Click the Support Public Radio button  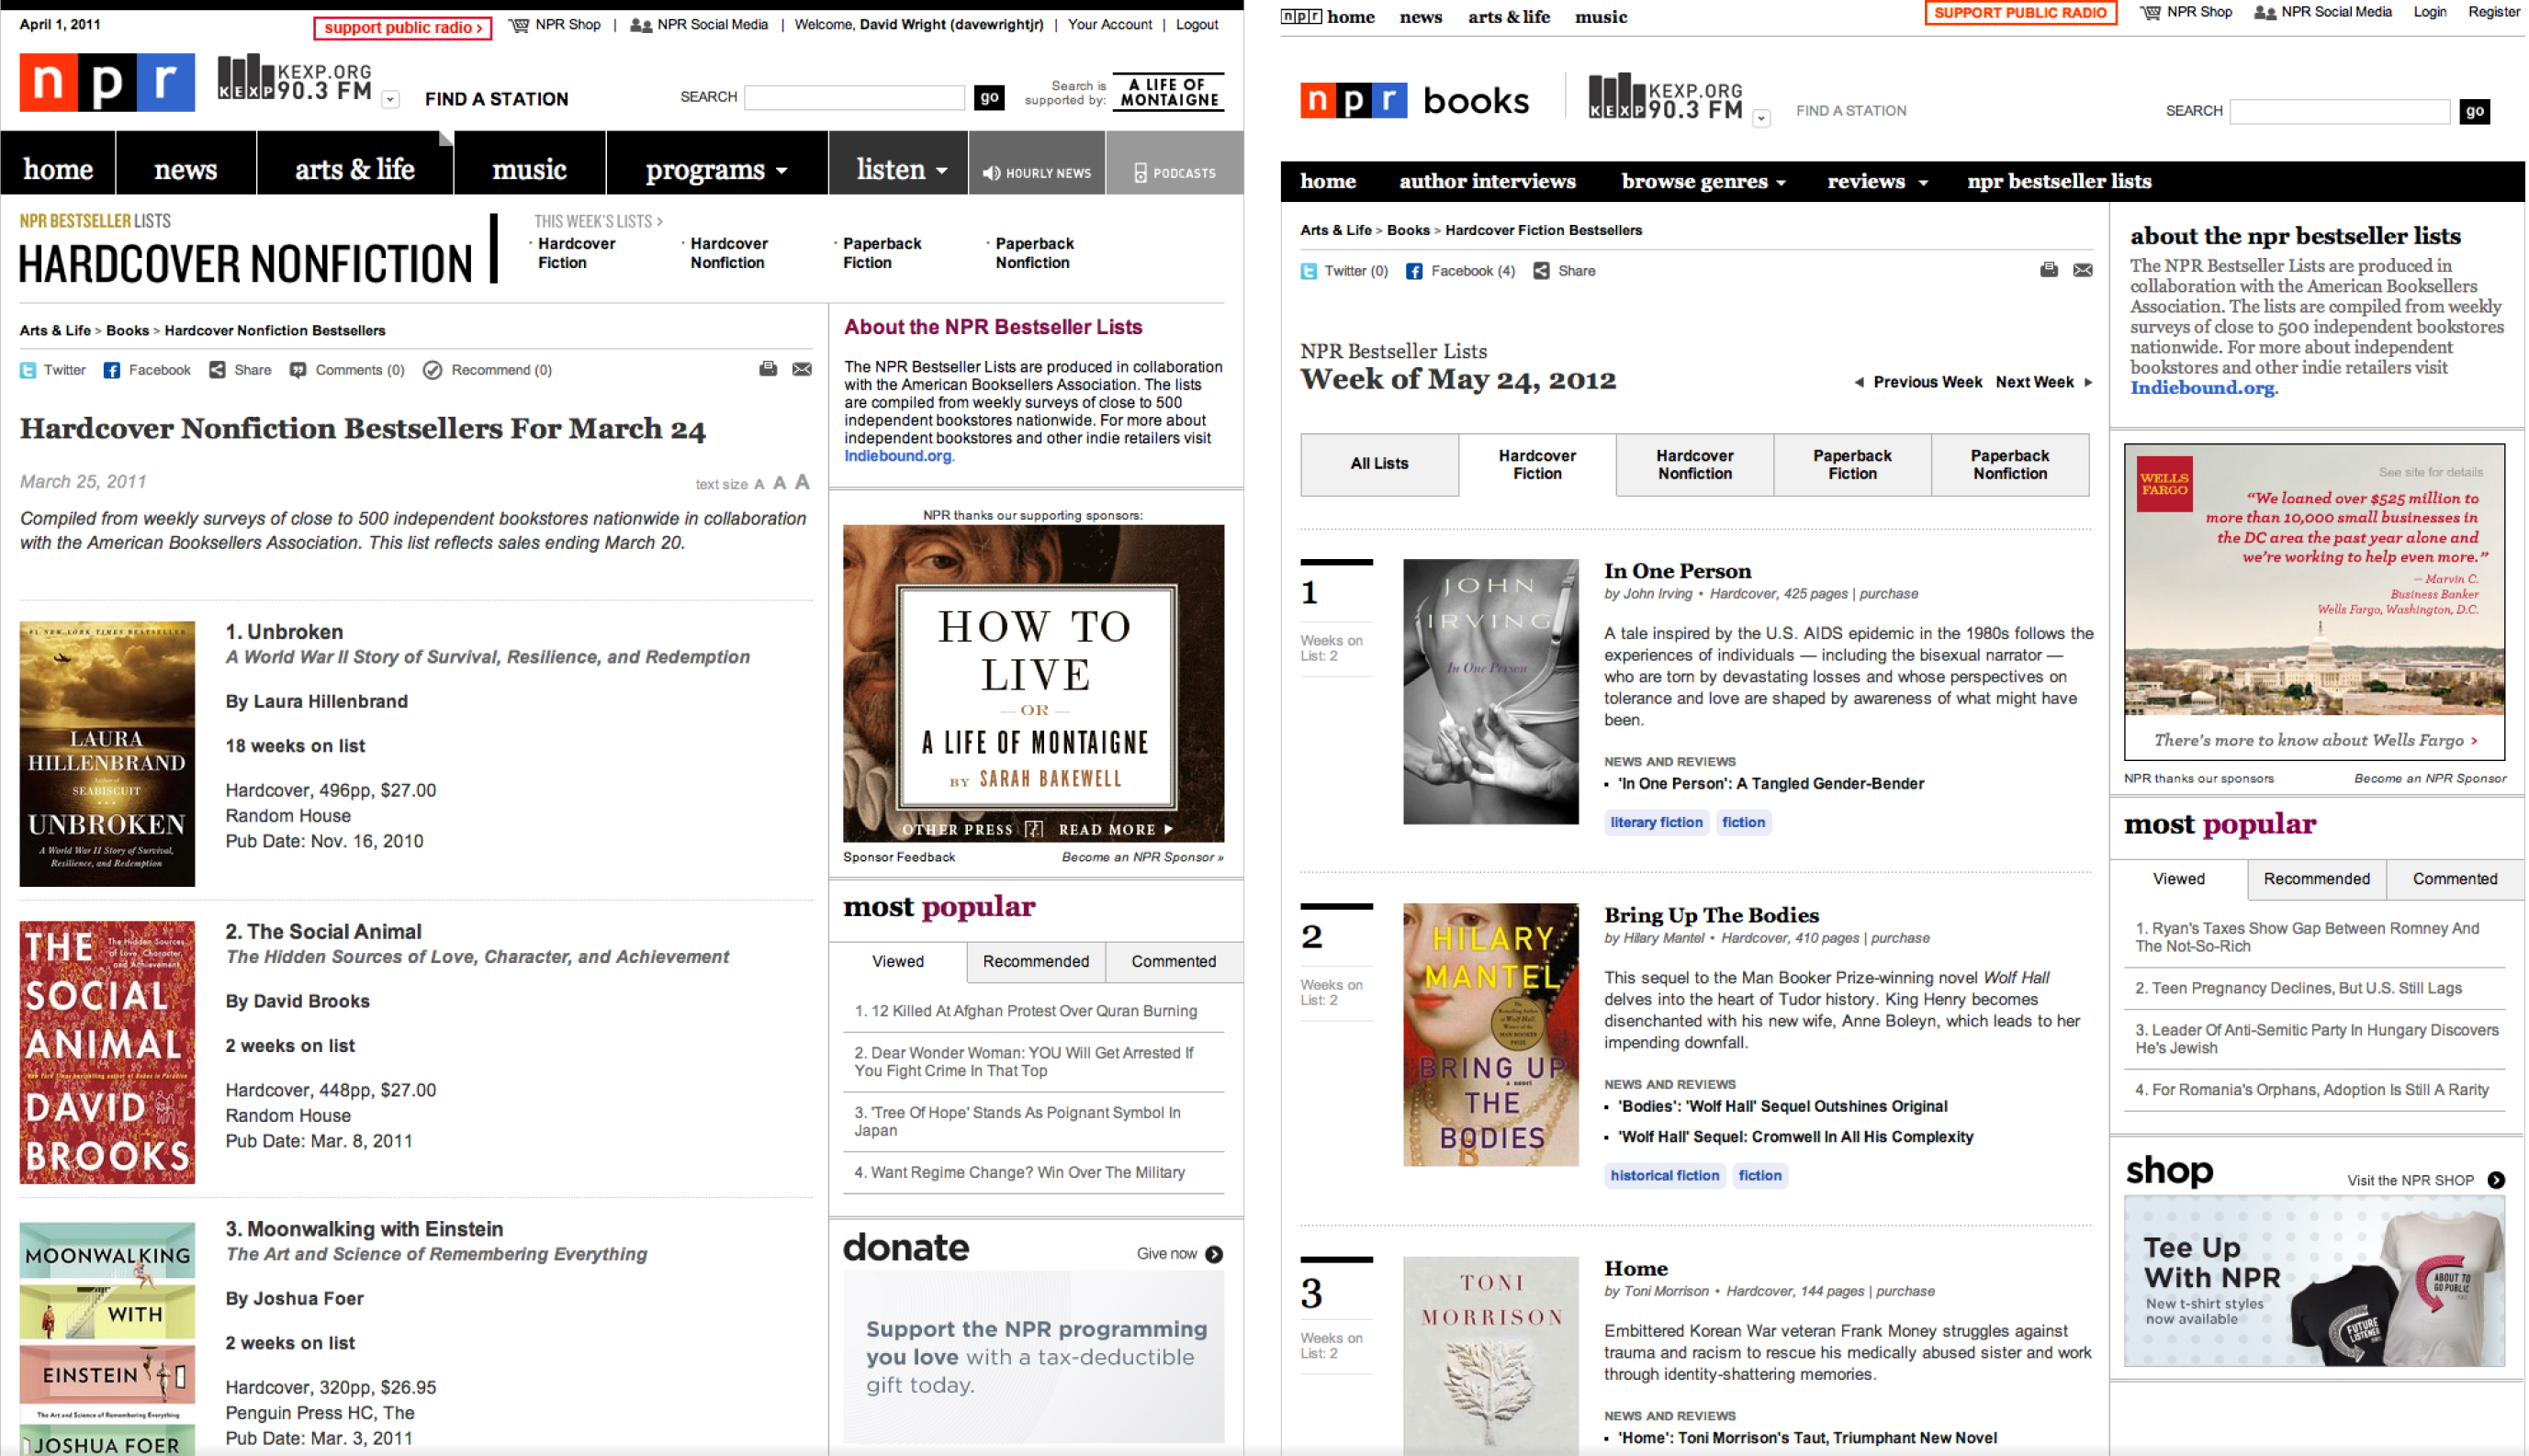(x=2019, y=13)
